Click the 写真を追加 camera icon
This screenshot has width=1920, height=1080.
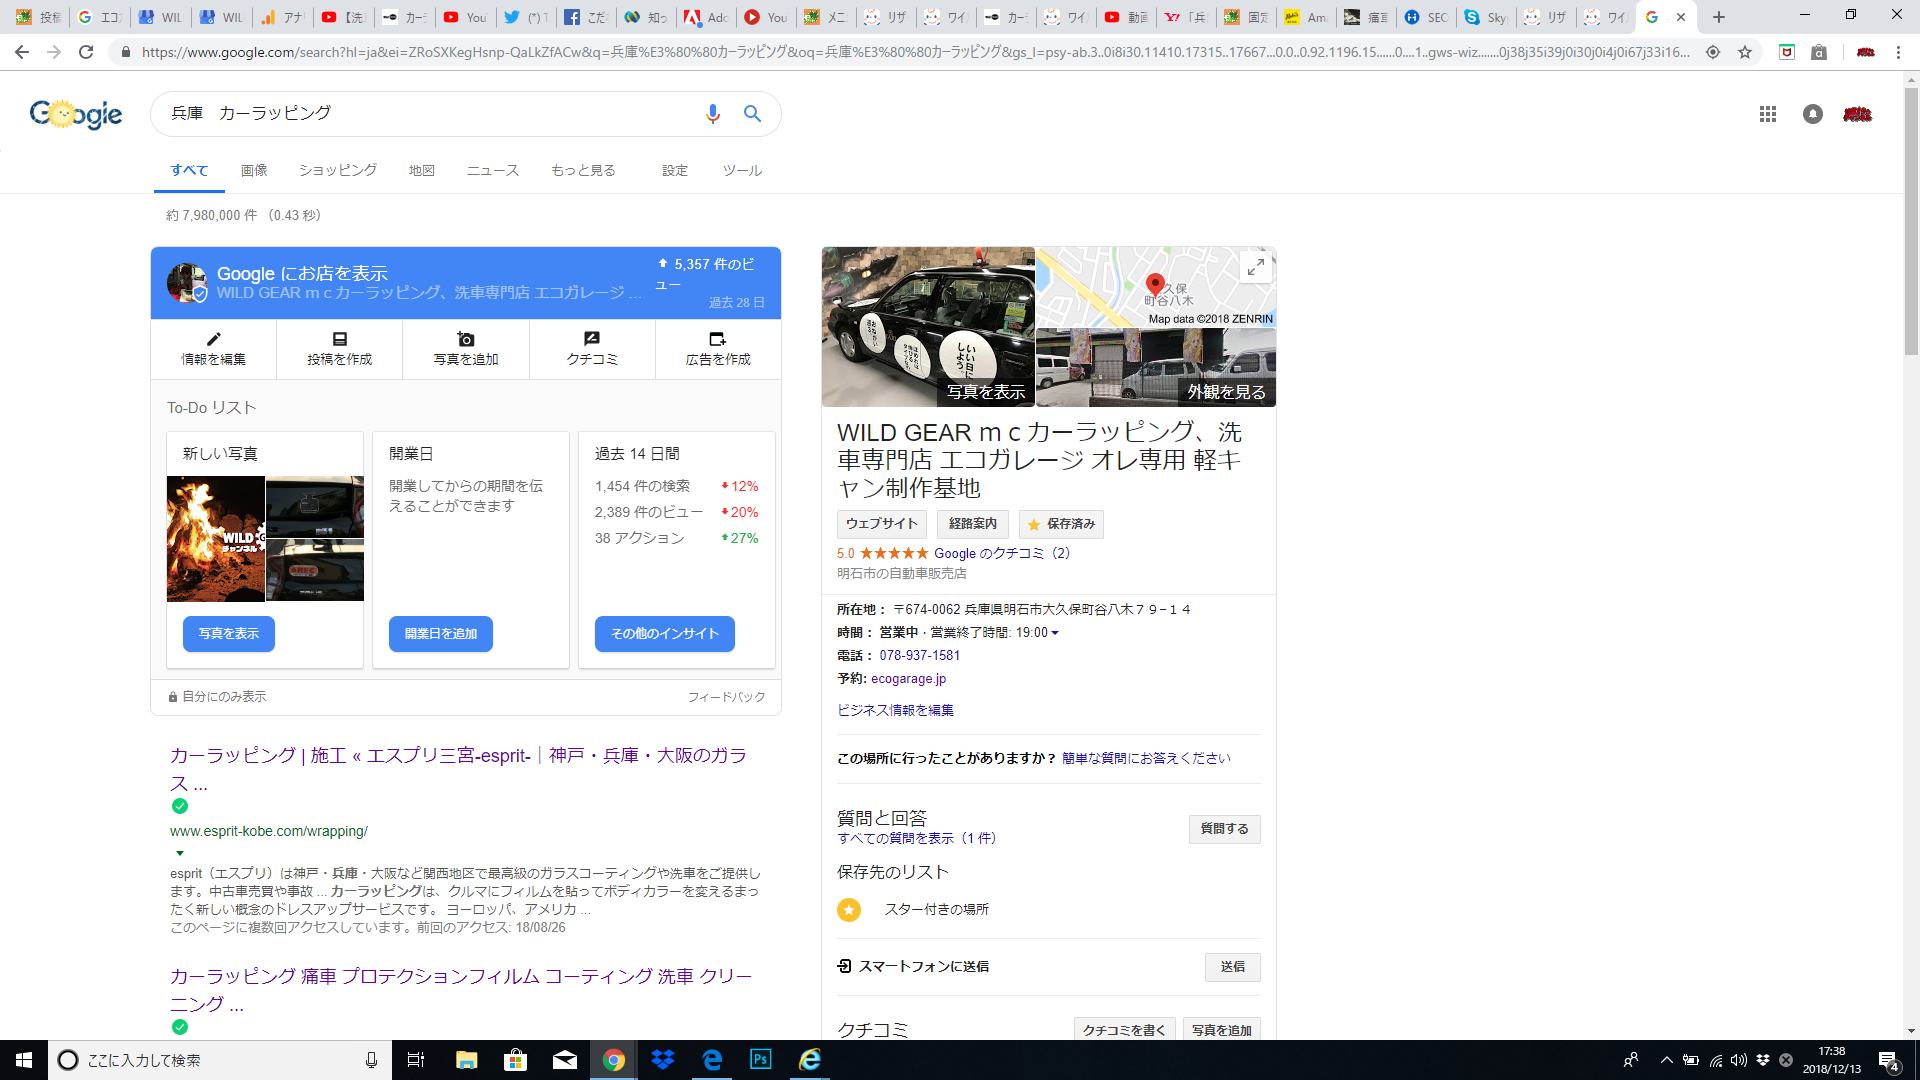pyautogui.click(x=465, y=340)
